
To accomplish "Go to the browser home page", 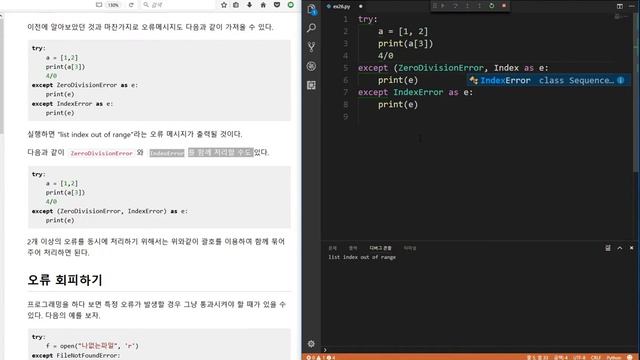I will click(x=263, y=5).
